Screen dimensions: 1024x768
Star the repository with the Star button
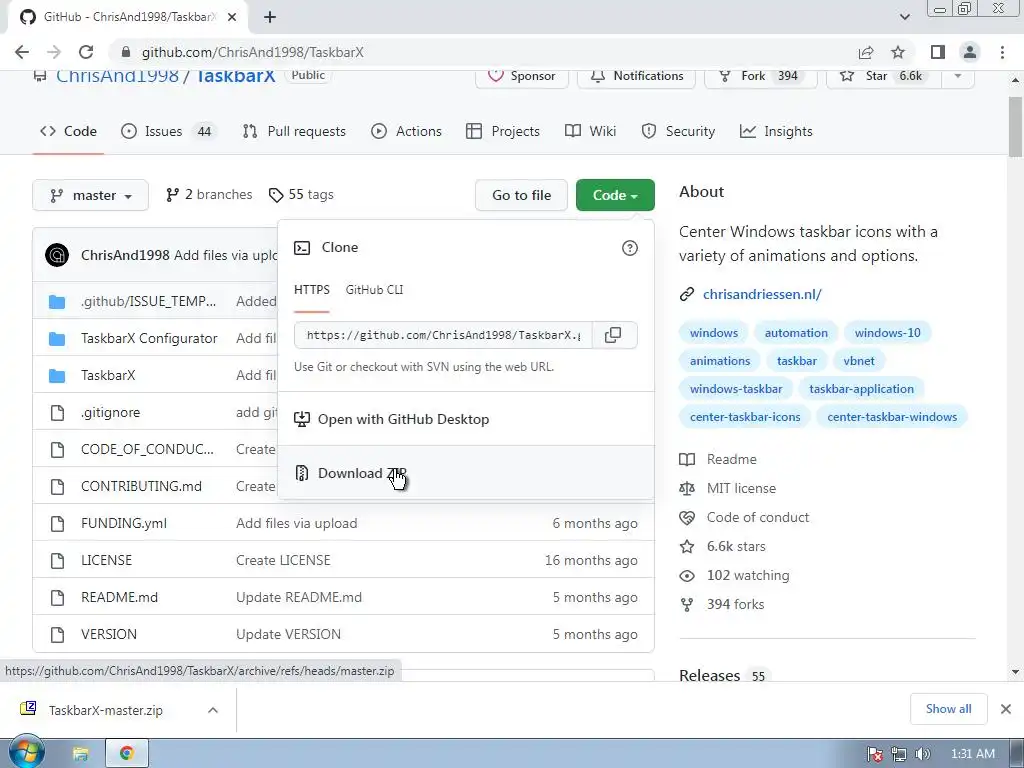tap(884, 76)
